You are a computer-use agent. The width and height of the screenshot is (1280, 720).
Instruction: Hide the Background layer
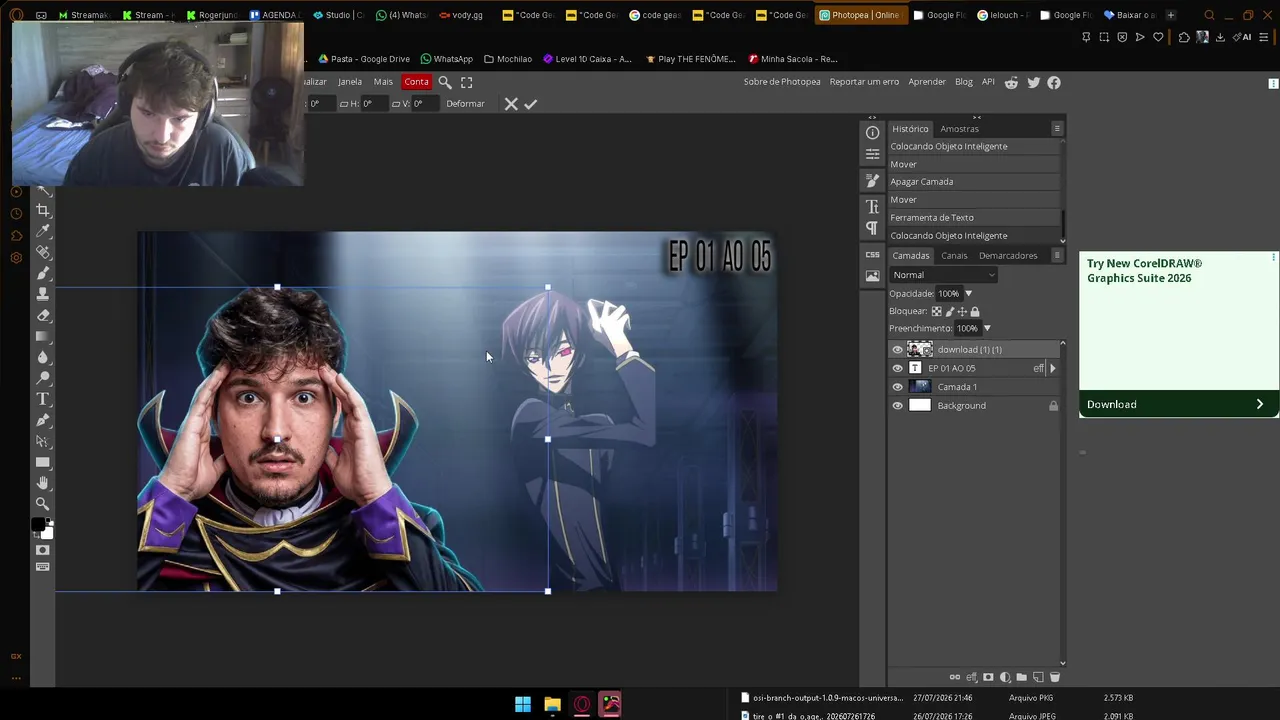(x=897, y=406)
